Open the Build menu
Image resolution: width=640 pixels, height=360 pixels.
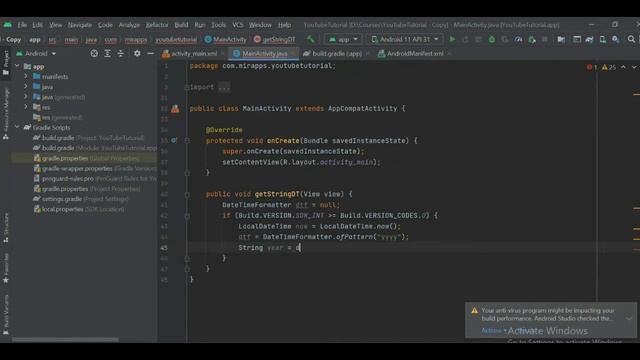point(181,25)
